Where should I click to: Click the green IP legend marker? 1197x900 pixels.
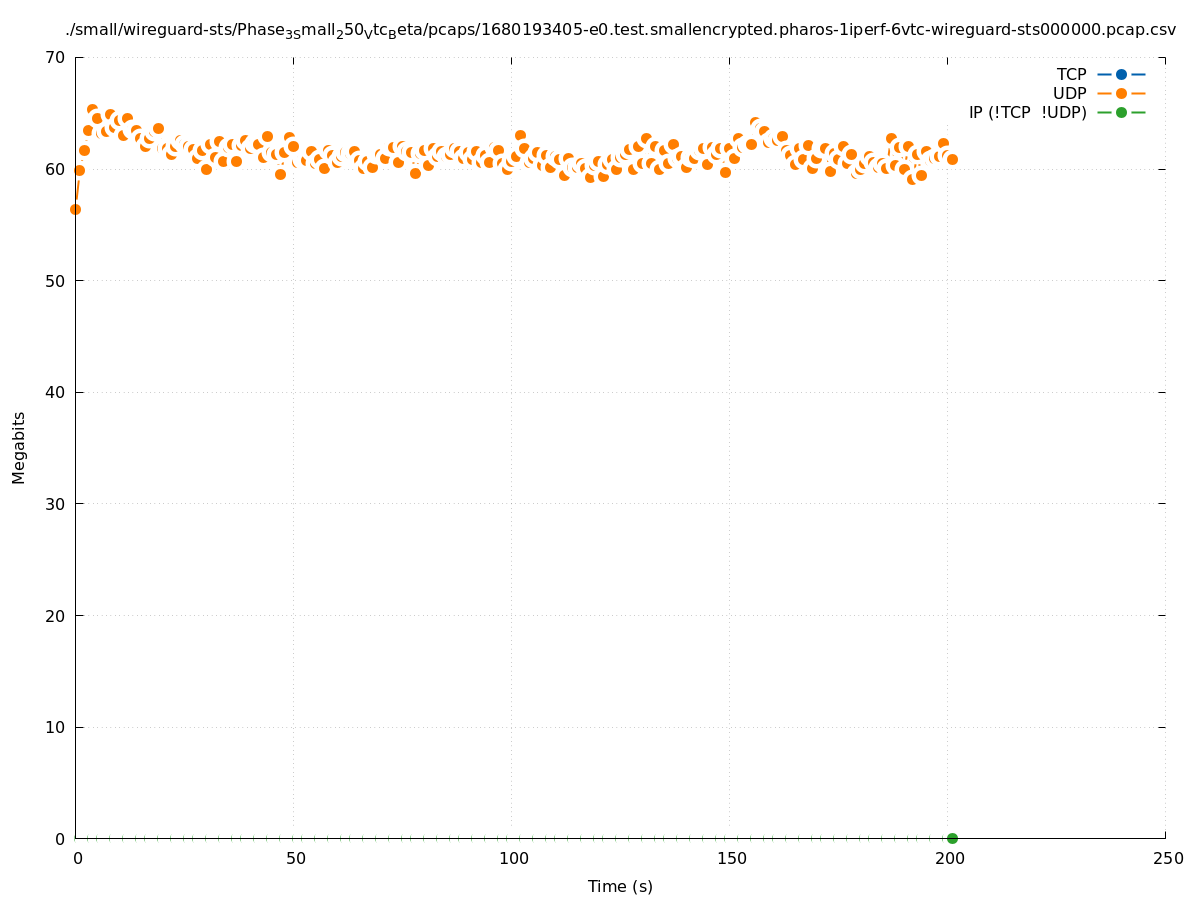1121,112
